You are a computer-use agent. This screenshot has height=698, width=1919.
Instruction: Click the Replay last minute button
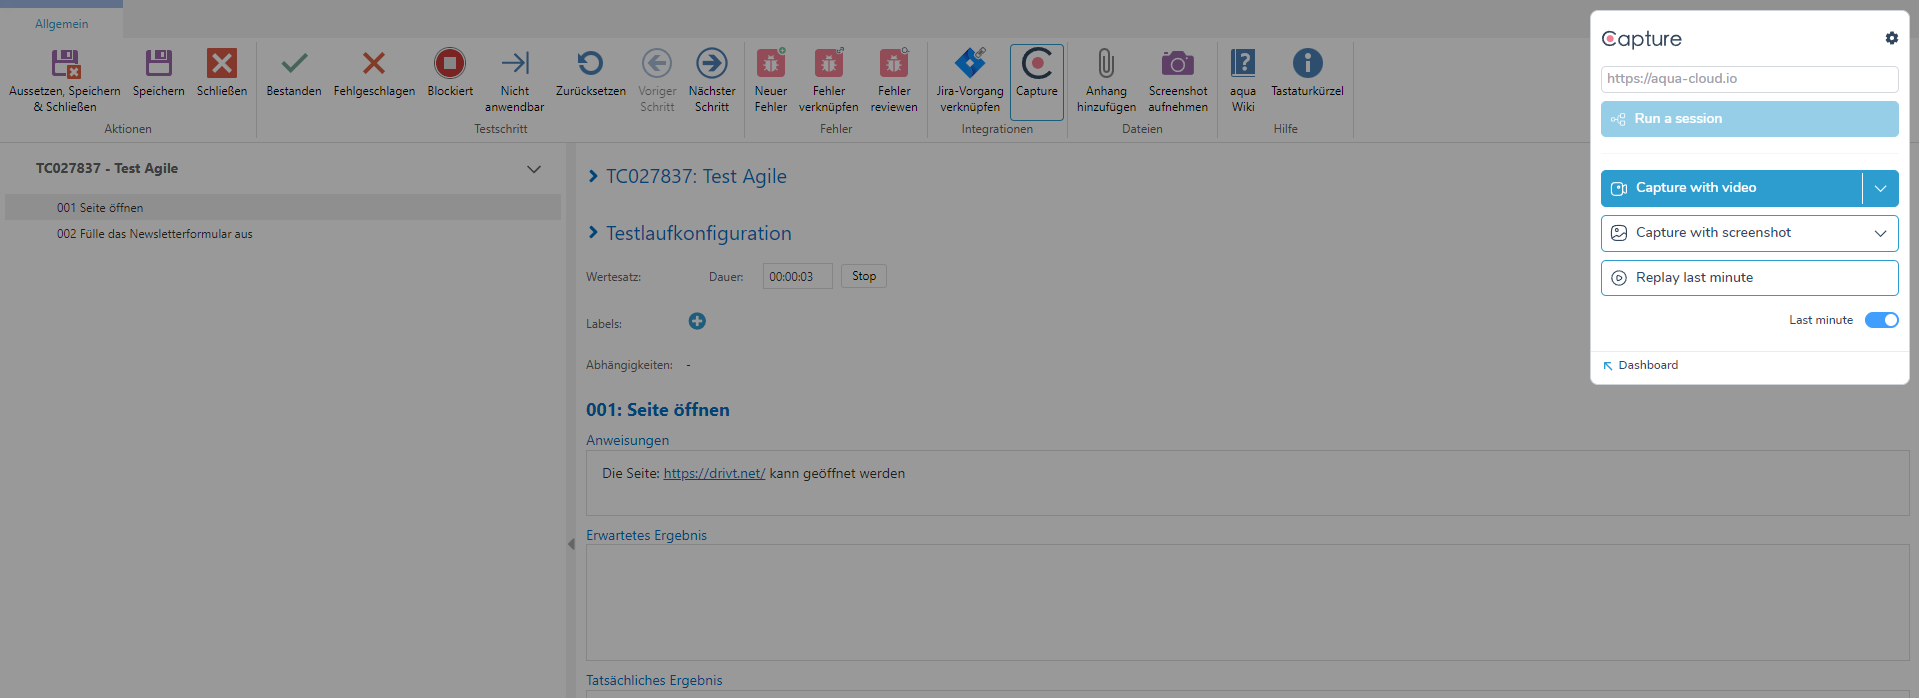tap(1749, 278)
